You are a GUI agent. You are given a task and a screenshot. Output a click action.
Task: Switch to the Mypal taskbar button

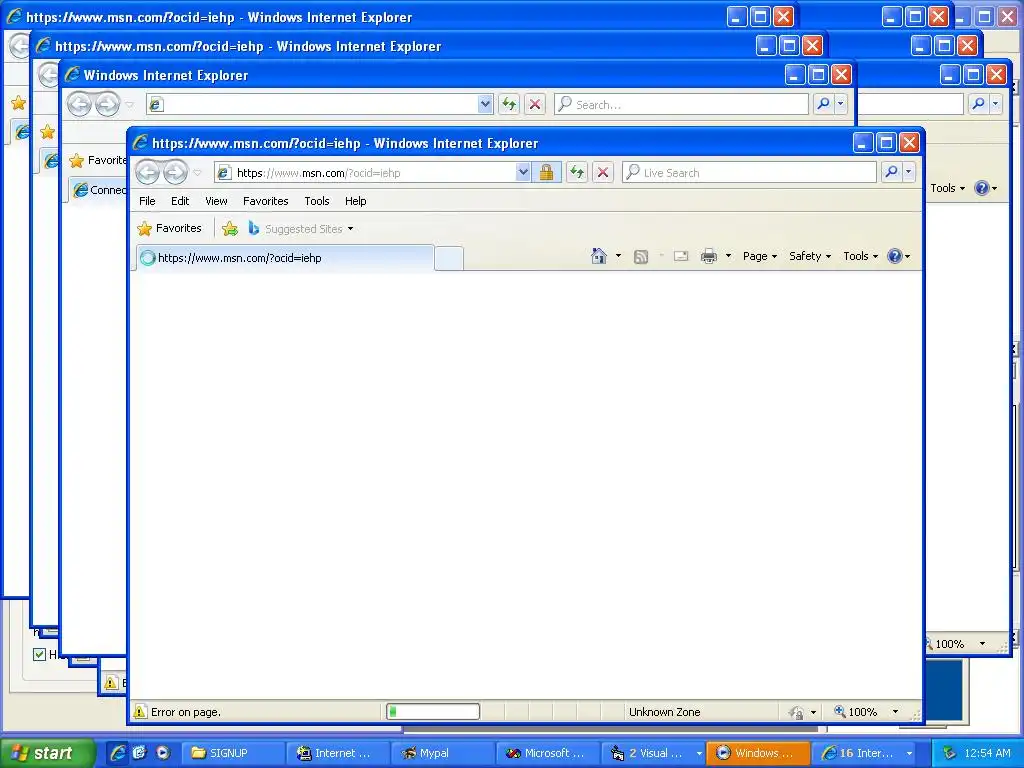(x=443, y=753)
